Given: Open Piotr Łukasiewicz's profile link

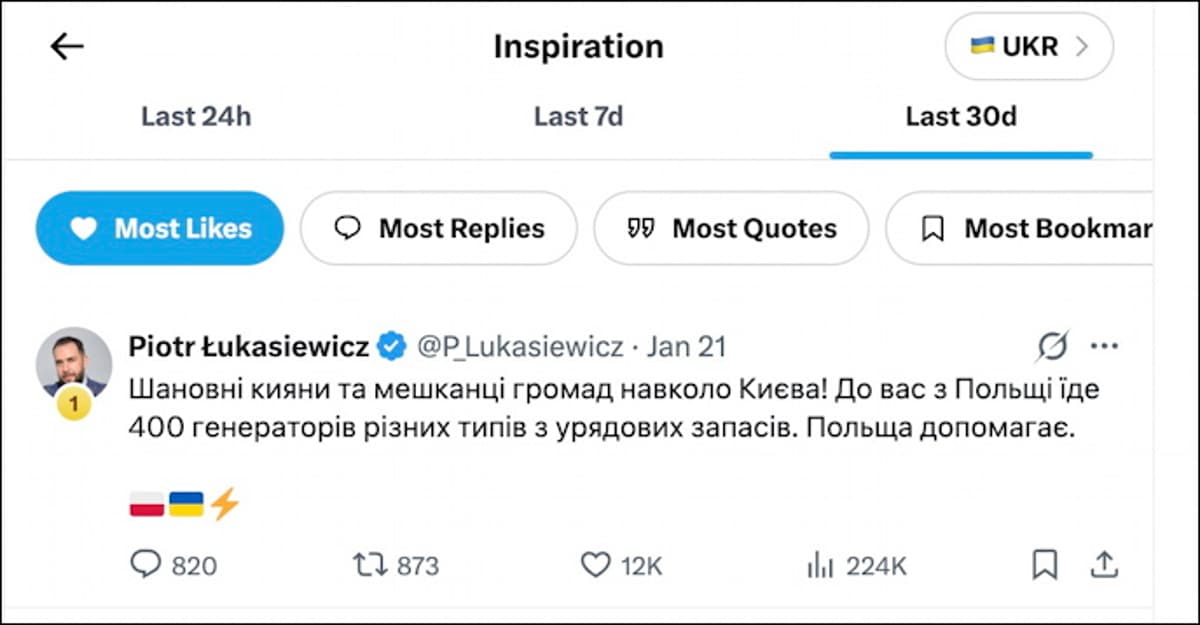Looking at the screenshot, I should (x=247, y=345).
